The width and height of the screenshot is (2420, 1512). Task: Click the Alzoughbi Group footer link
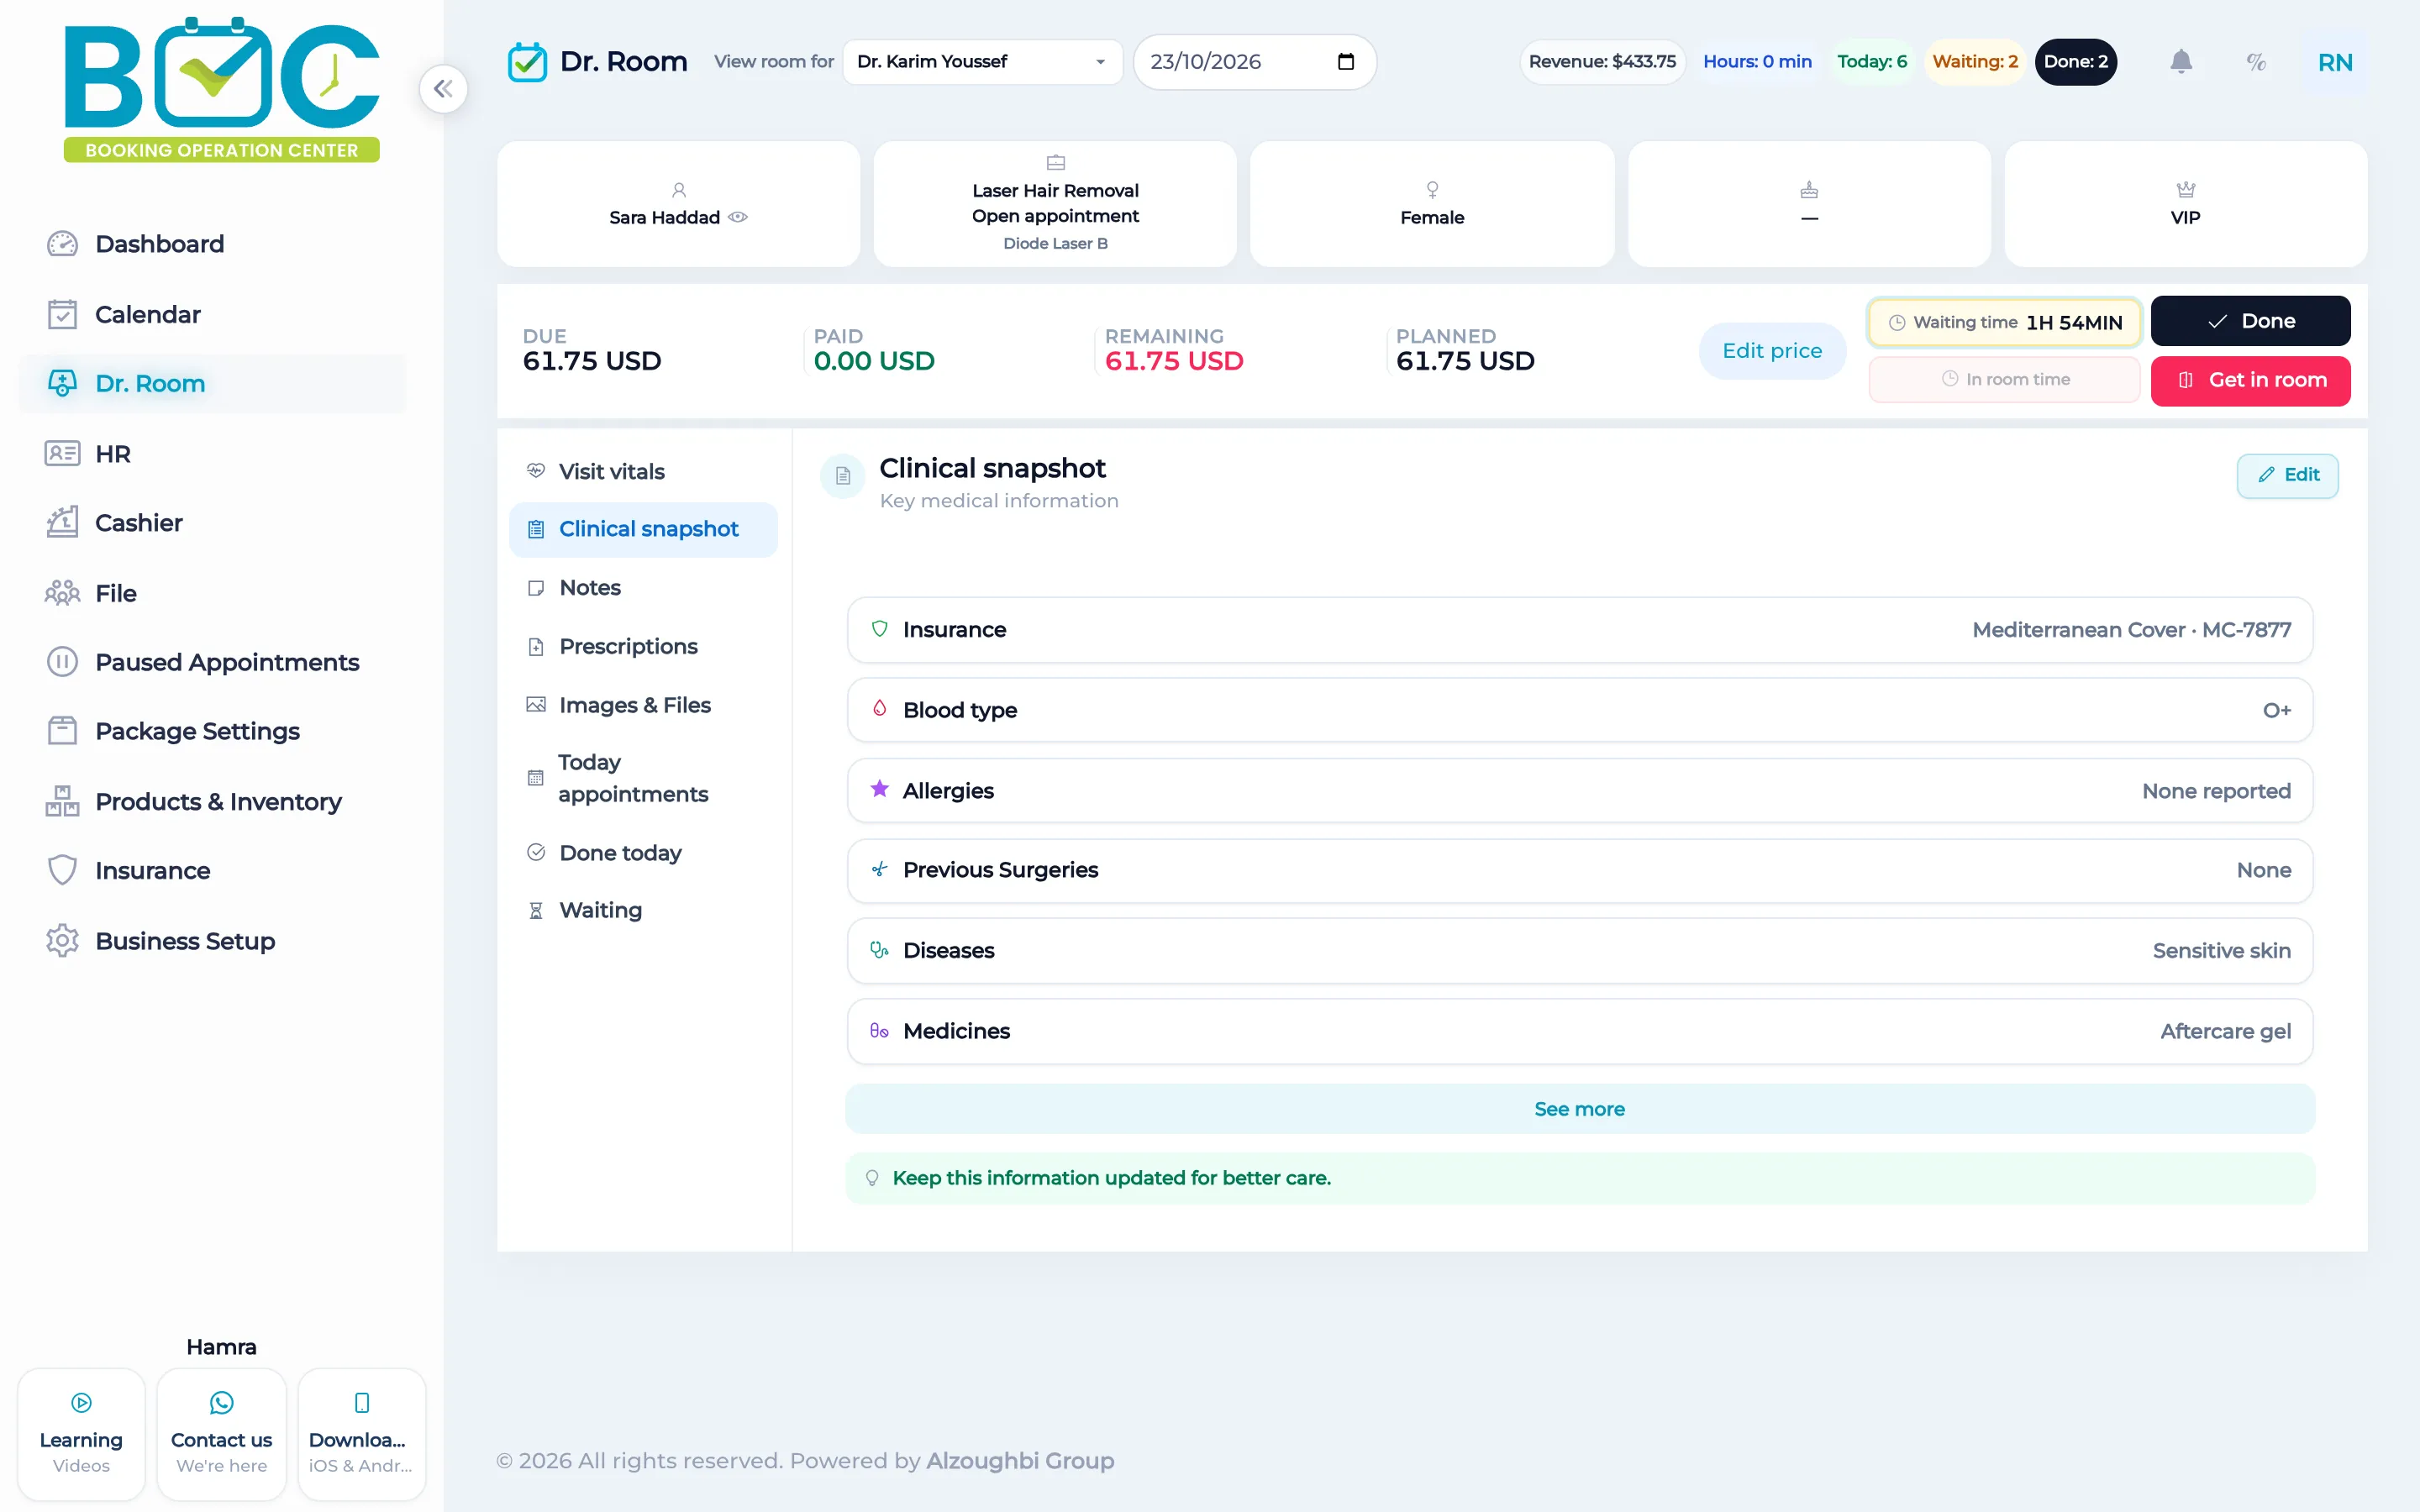(1020, 1460)
